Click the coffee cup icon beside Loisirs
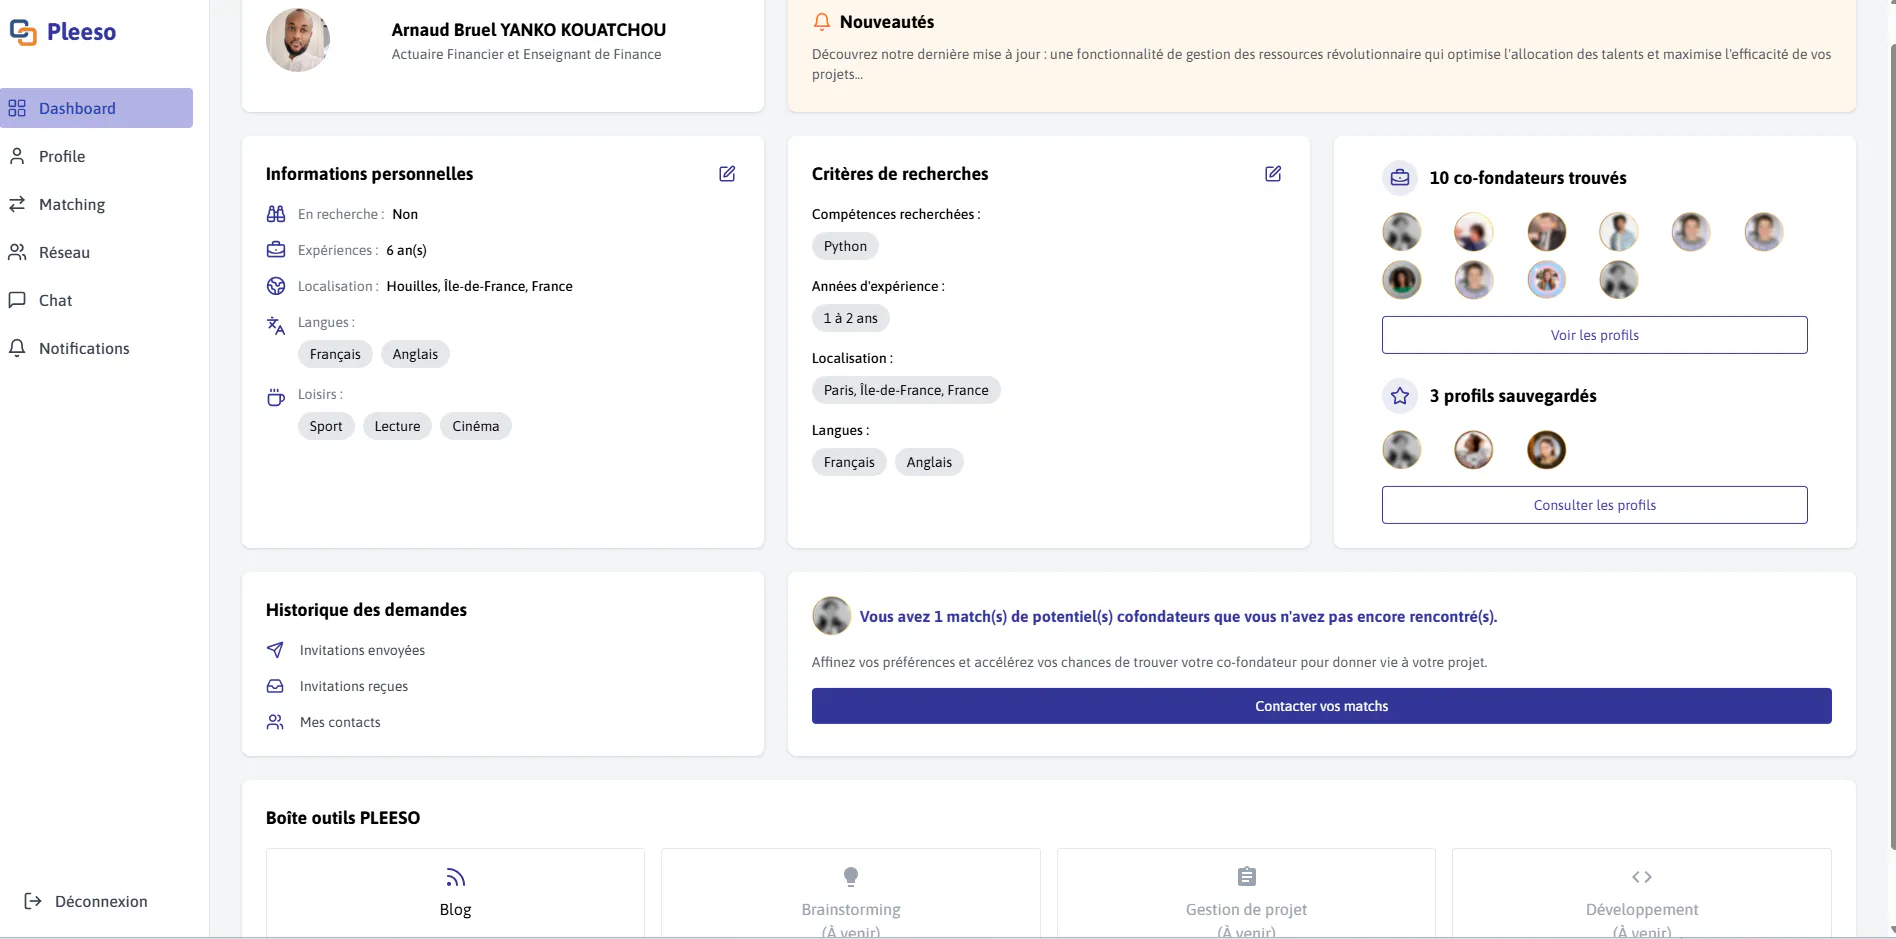This screenshot has width=1896, height=939. (x=276, y=397)
